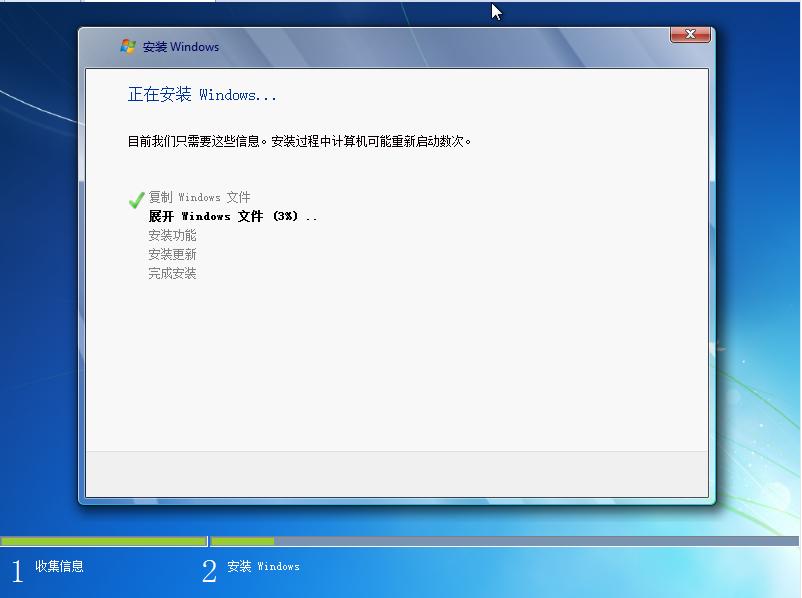Close the 安装 Windows setup window
The height and width of the screenshot is (598, 802).
[x=689, y=34]
